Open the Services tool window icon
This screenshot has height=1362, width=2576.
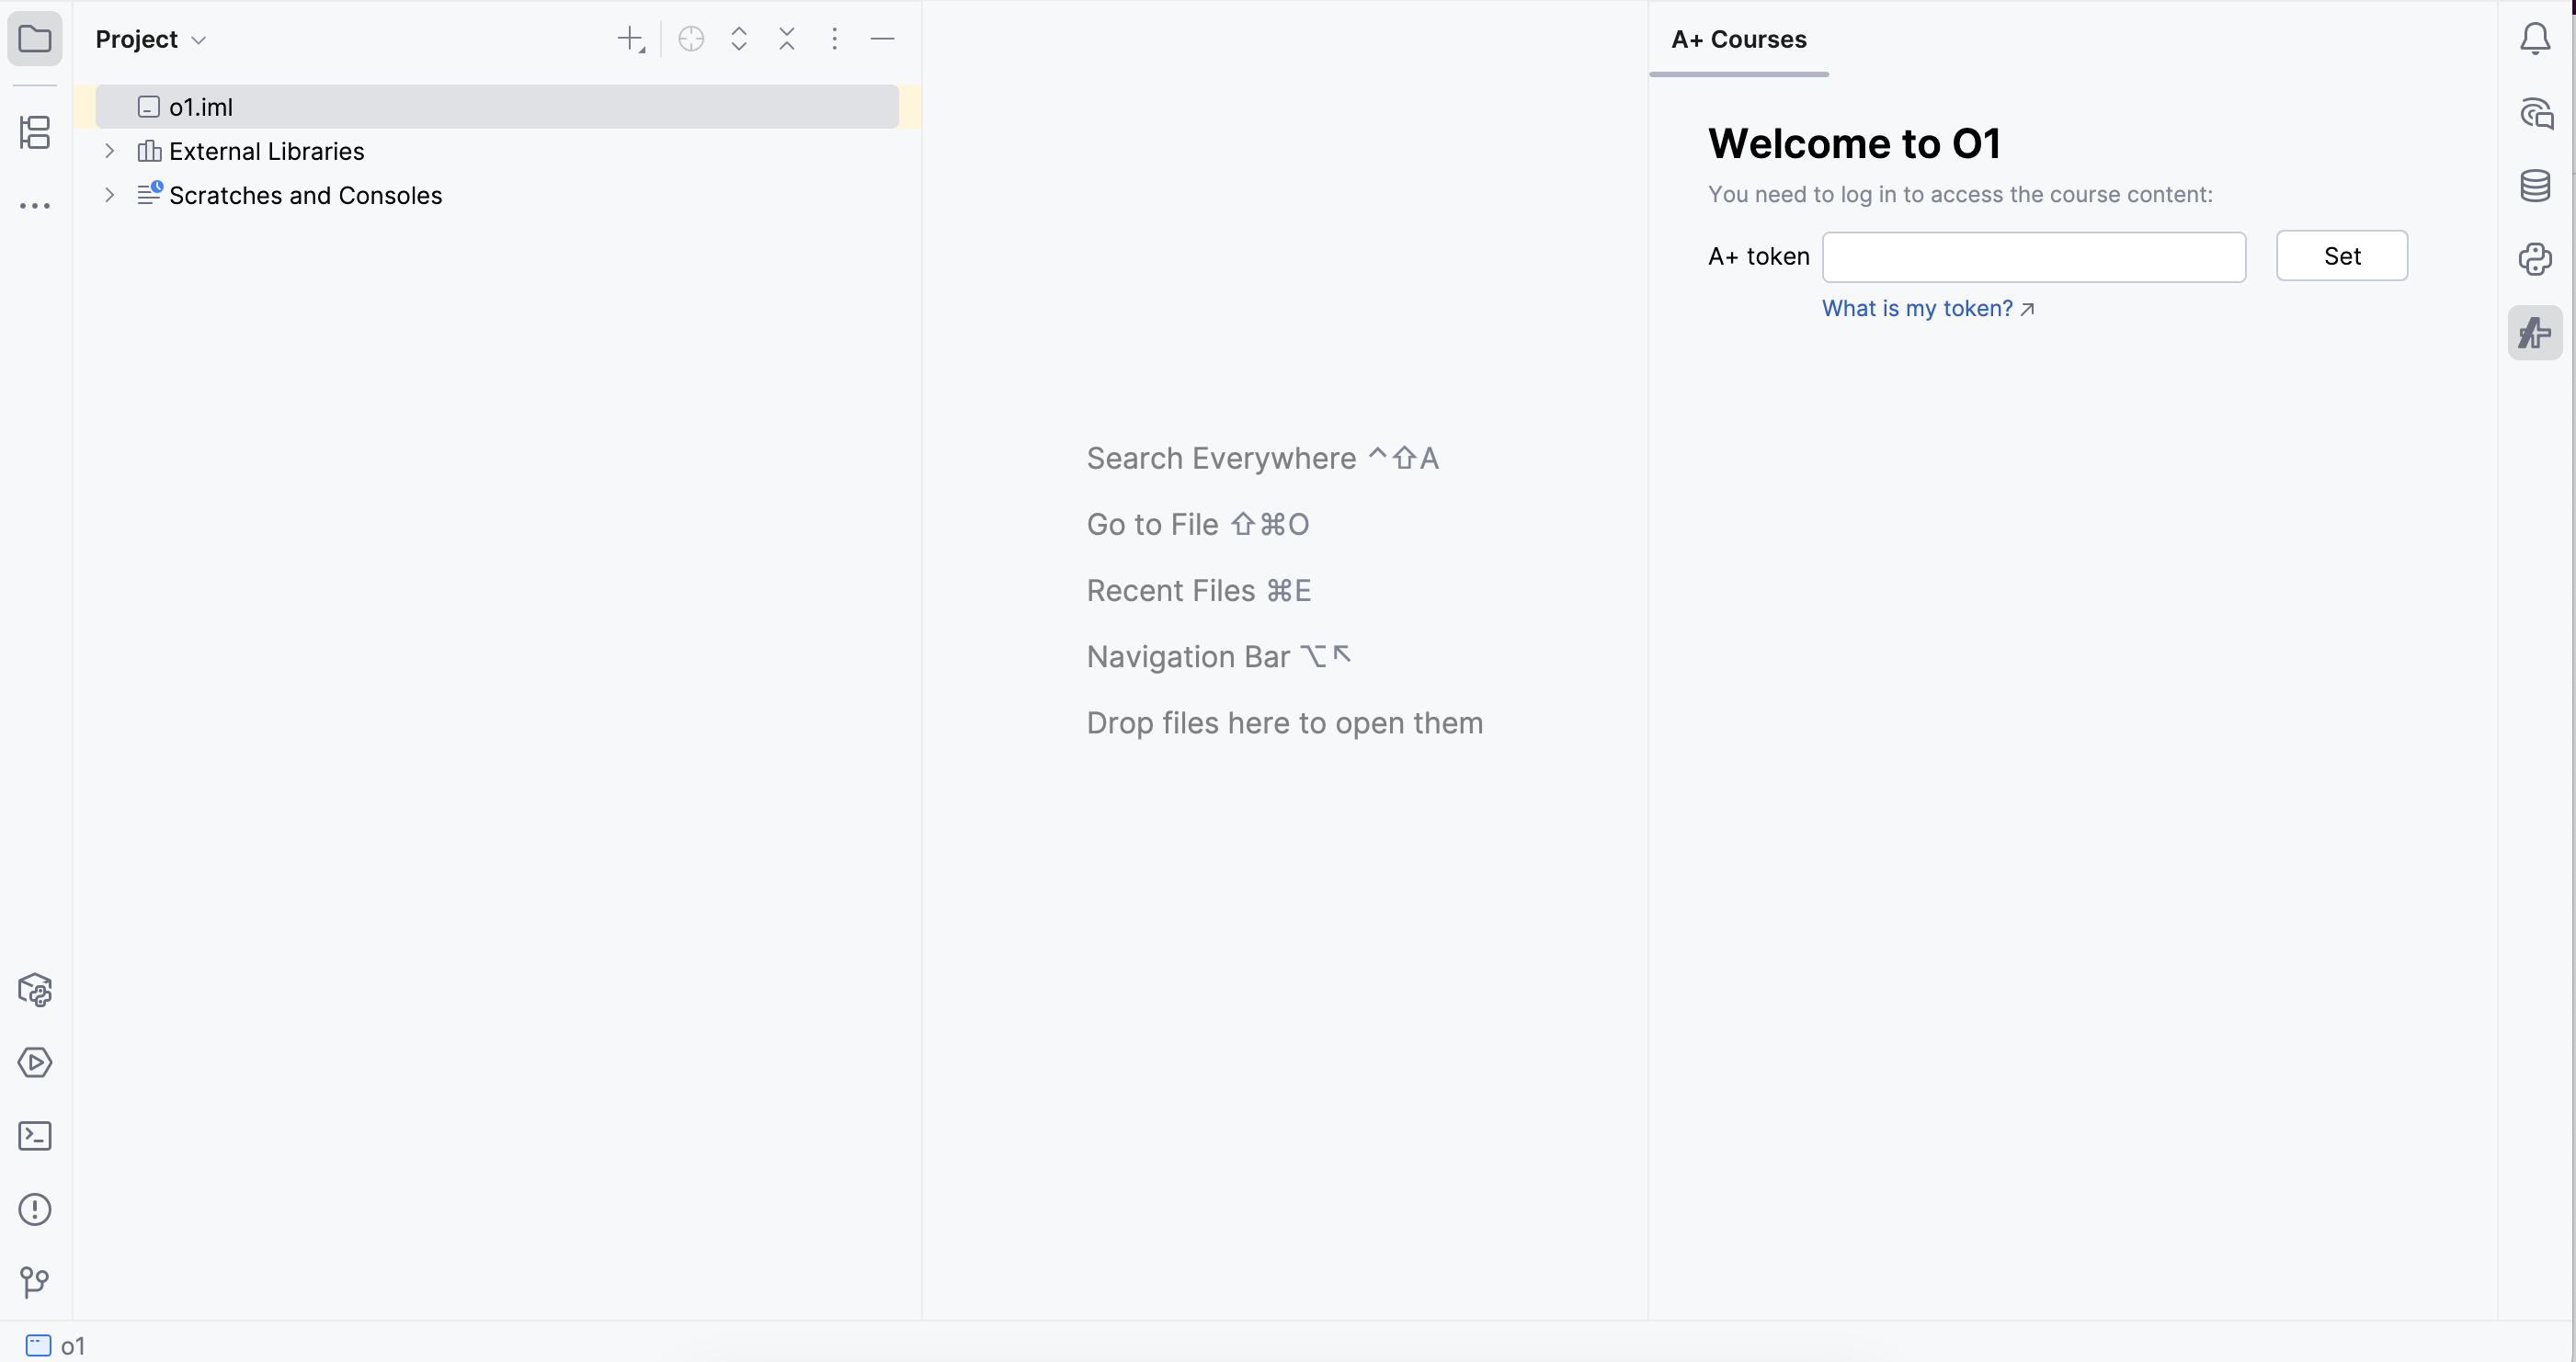click(35, 1062)
